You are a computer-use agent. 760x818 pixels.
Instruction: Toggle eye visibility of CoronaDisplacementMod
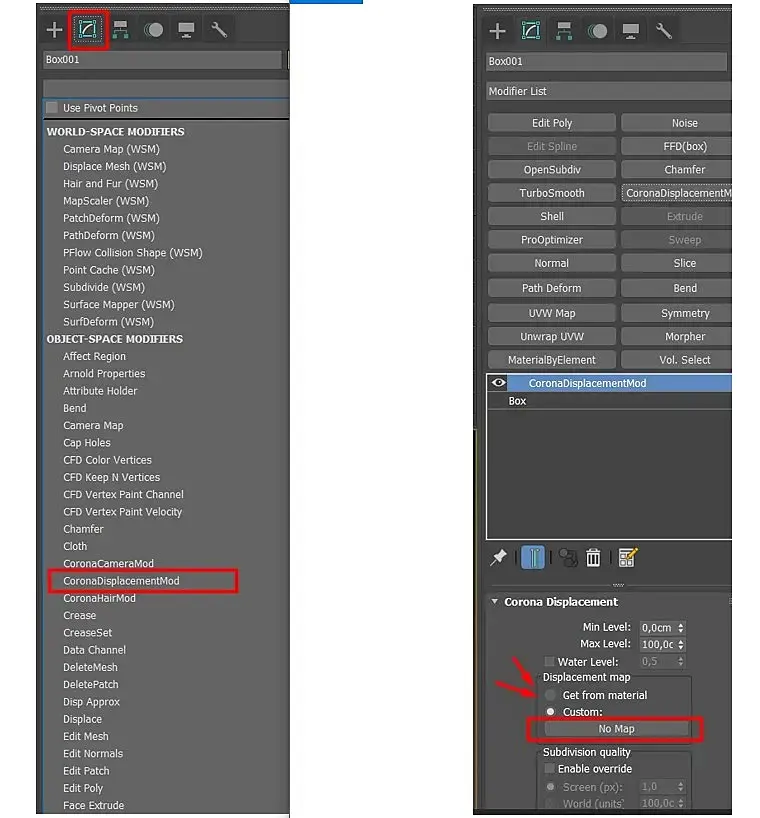[498, 383]
